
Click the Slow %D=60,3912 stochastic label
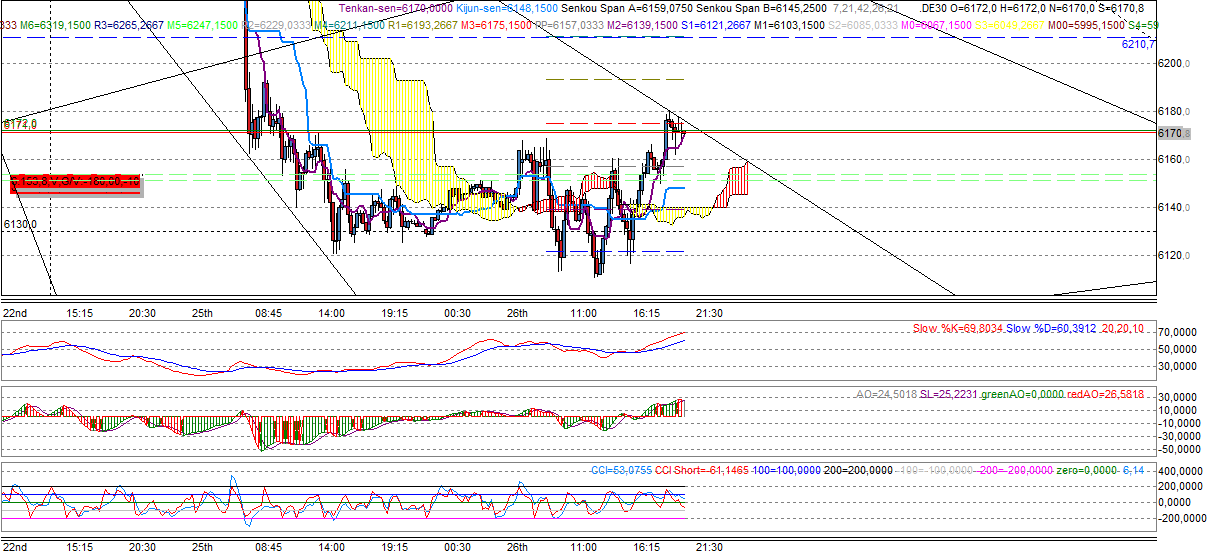[x=1050, y=328]
